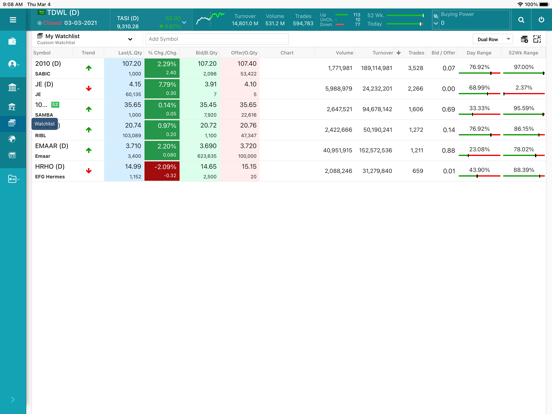
Task: Open the wallet portfolio icon in sidebar
Action: pyautogui.click(x=12, y=42)
